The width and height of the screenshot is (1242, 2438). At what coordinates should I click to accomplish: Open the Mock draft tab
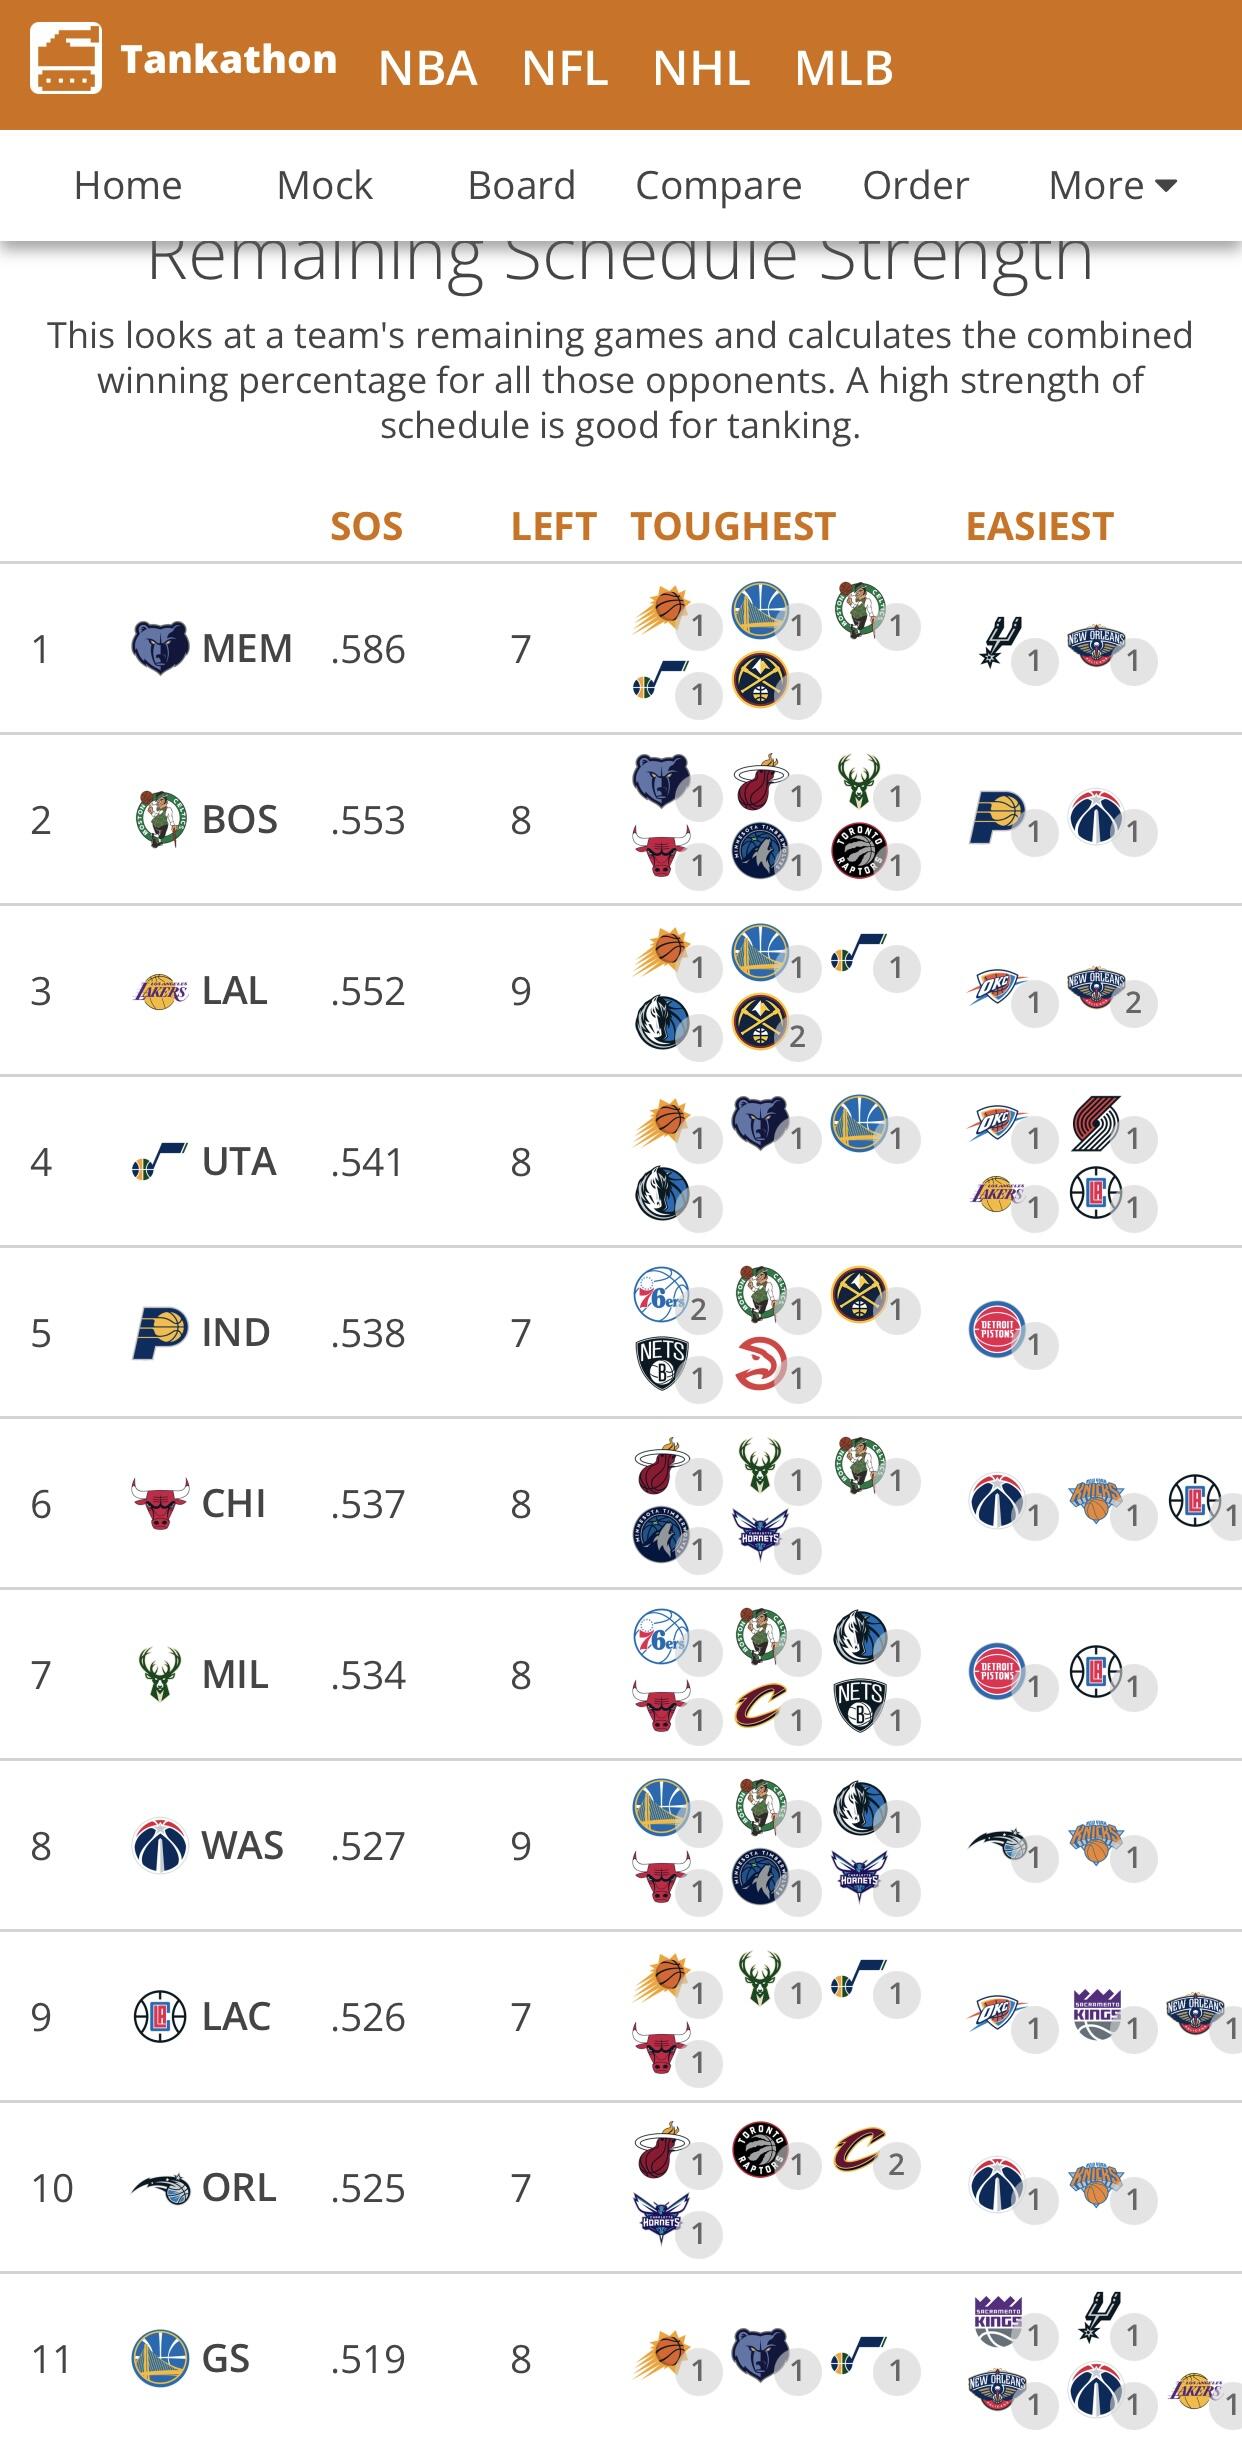click(324, 185)
